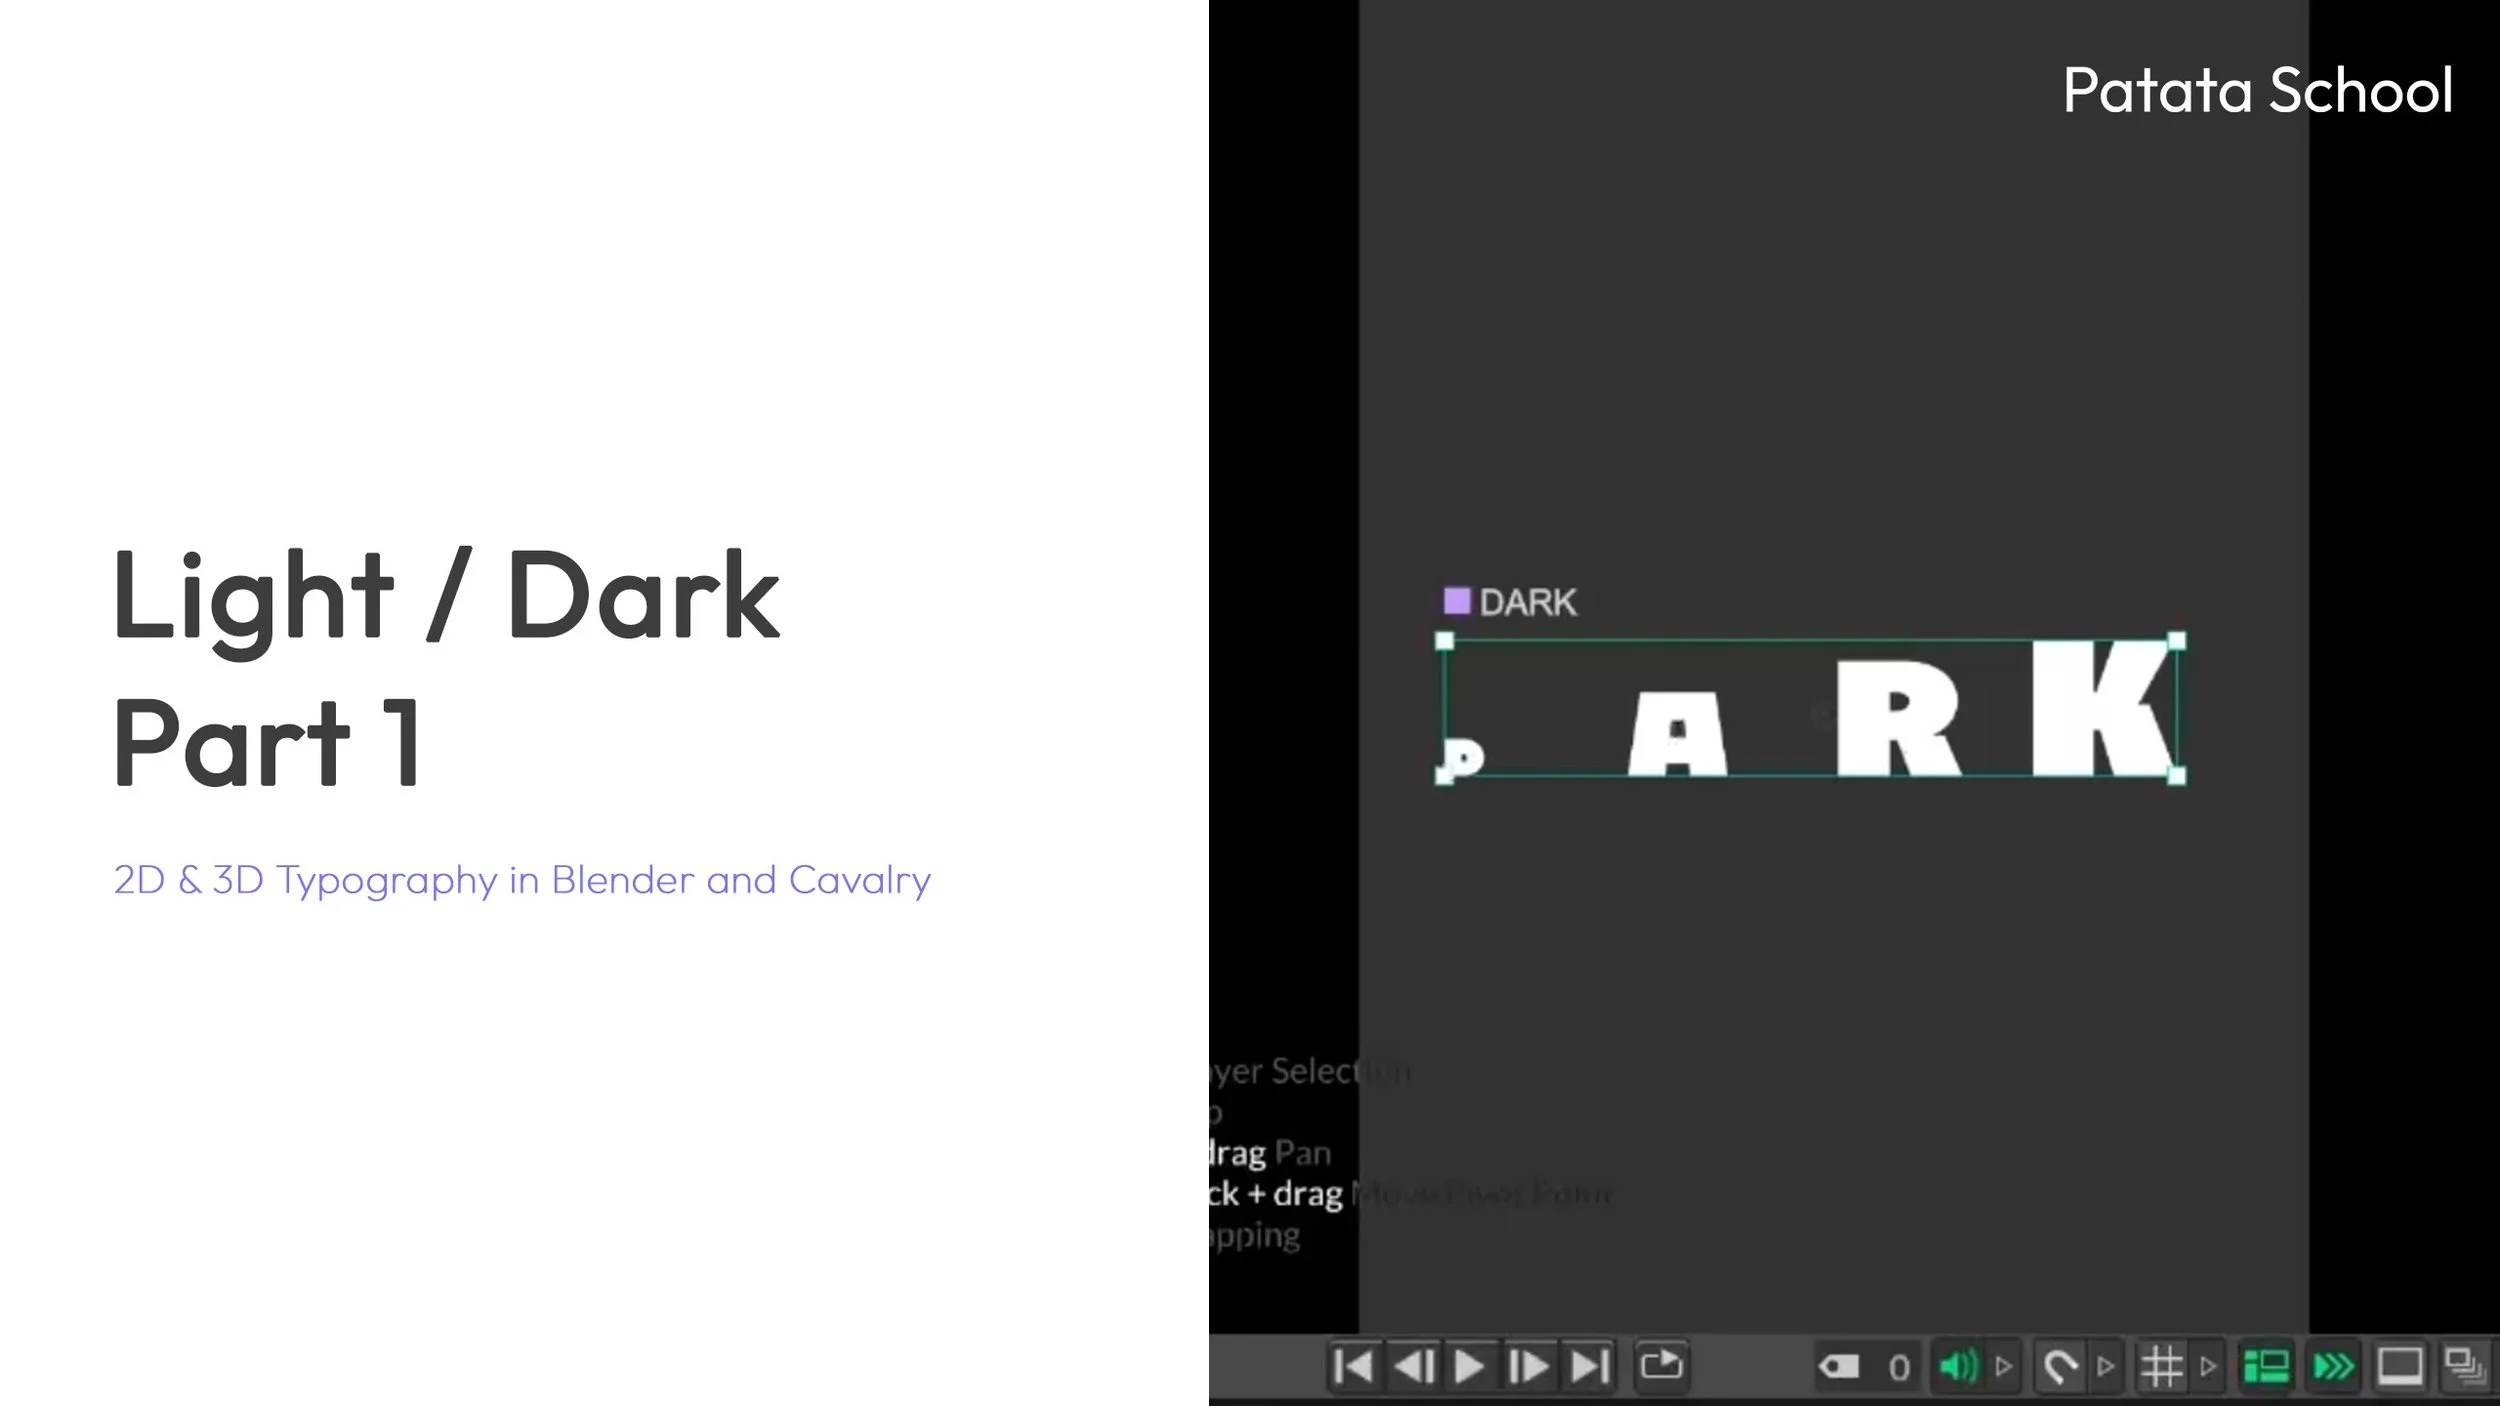Step back one frame
The image size is (2500, 1406).
point(1413,1366)
